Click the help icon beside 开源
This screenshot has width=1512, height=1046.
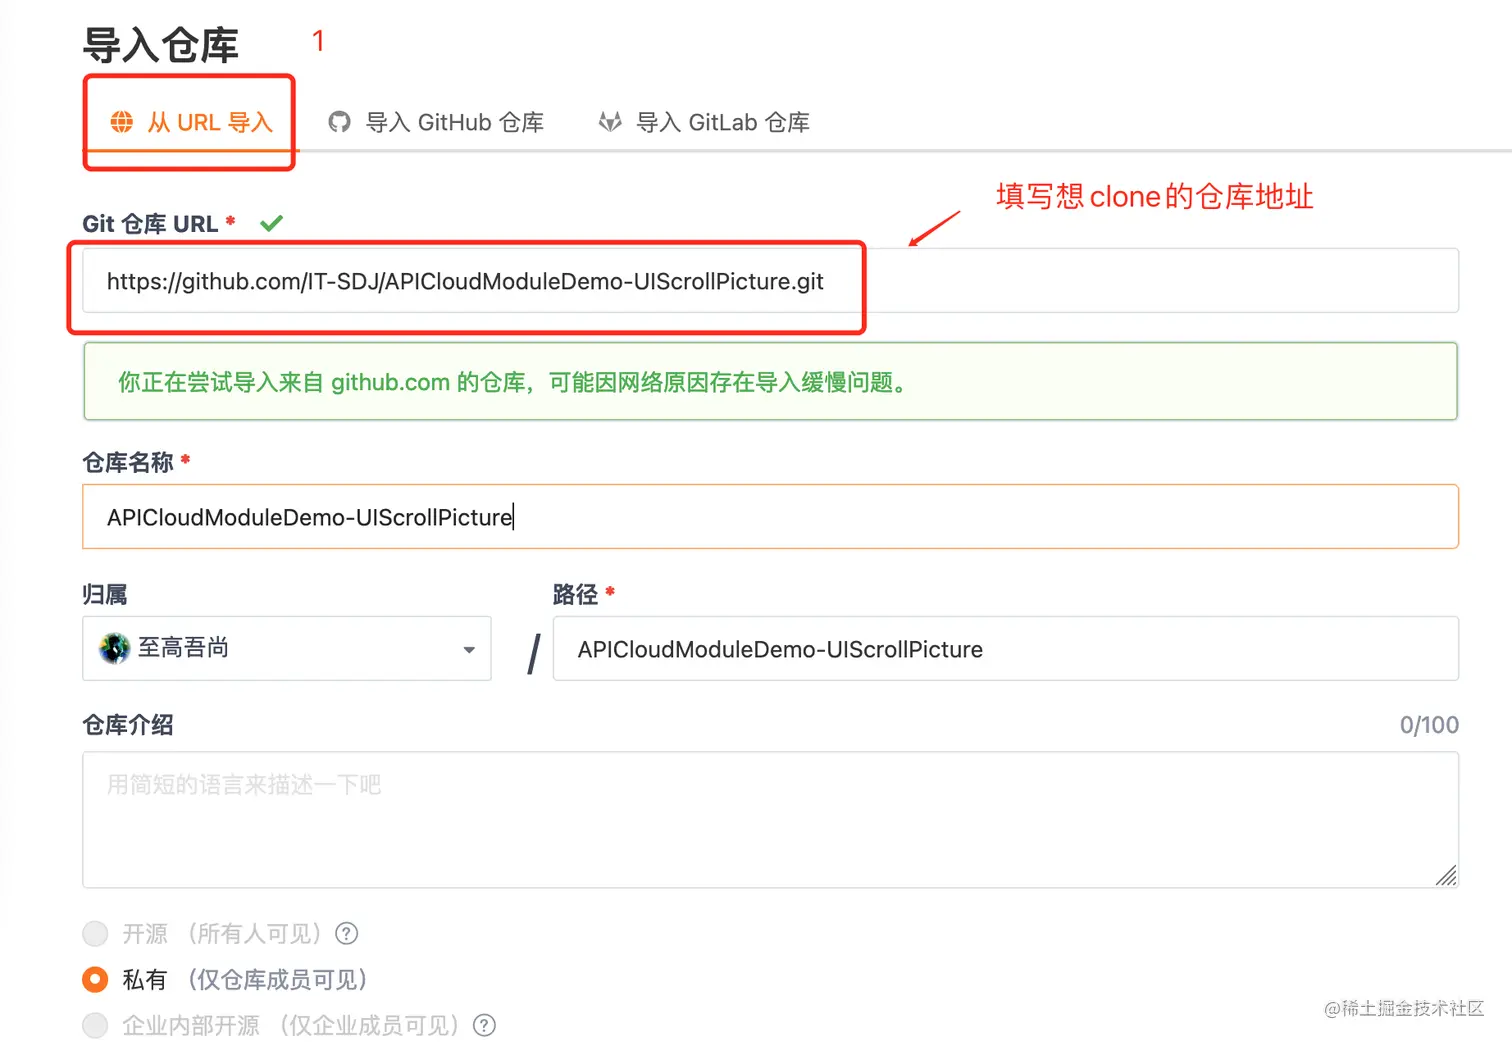click(x=346, y=934)
